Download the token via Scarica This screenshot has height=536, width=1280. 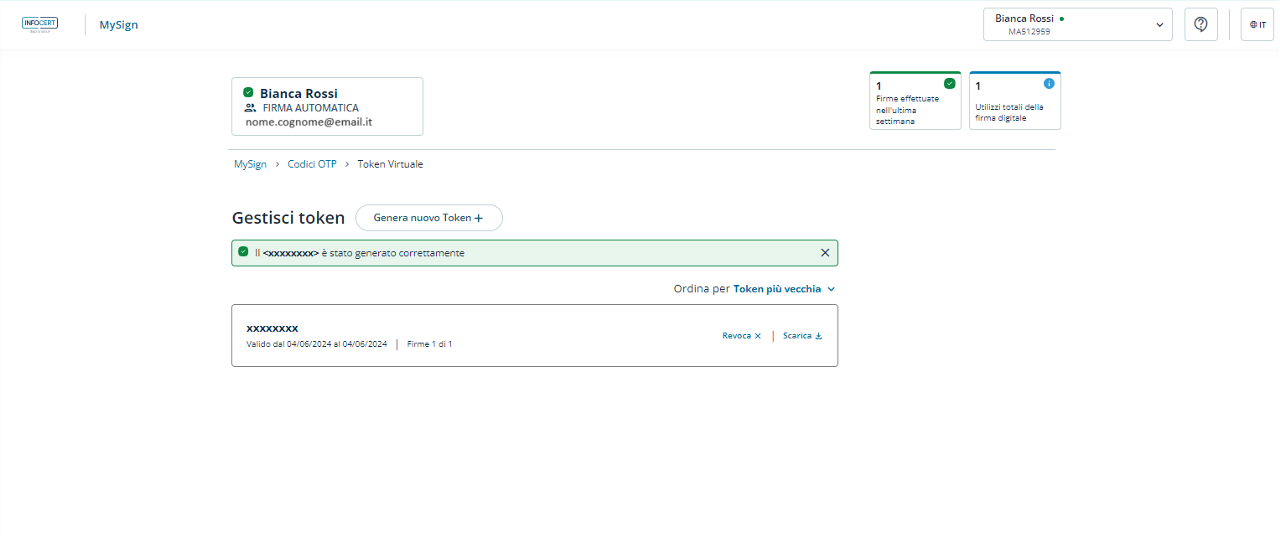click(x=802, y=336)
